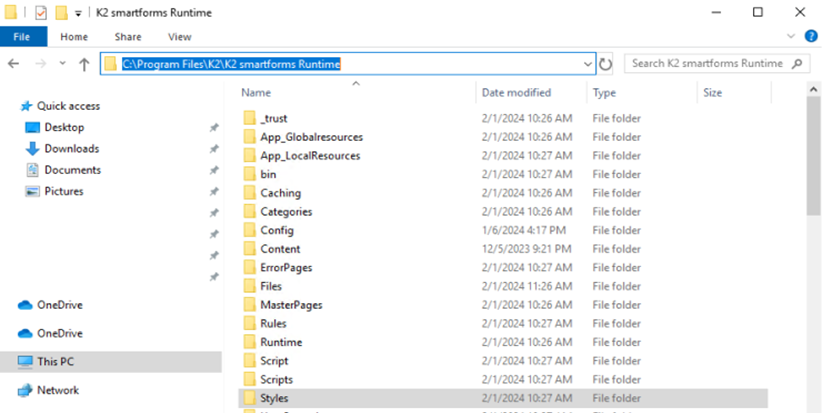Select the Runtime folder

(281, 342)
